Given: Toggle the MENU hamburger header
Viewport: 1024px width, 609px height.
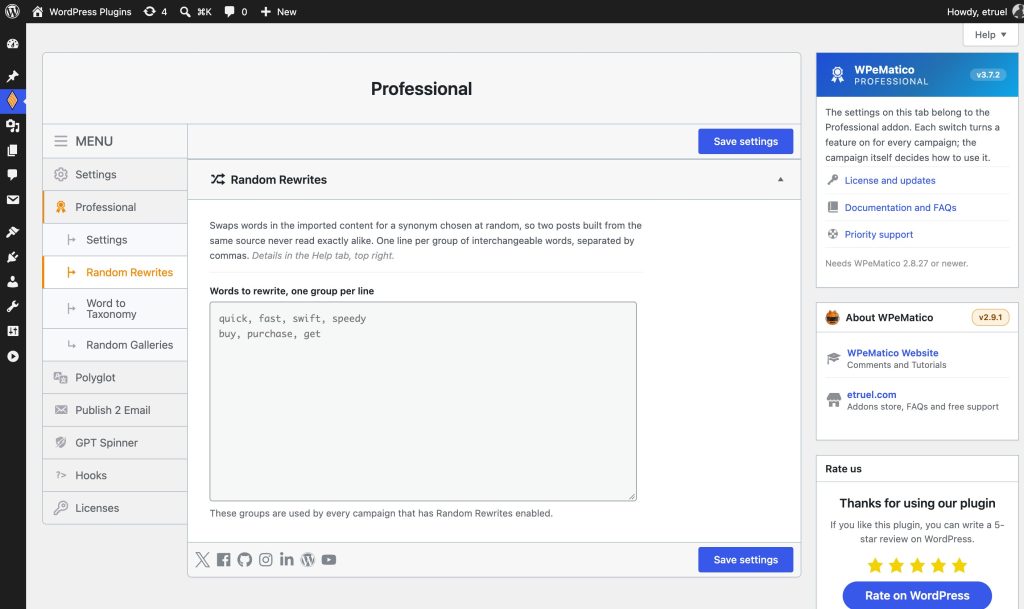Looking at the screenshot, I should (x=115, y=141).
